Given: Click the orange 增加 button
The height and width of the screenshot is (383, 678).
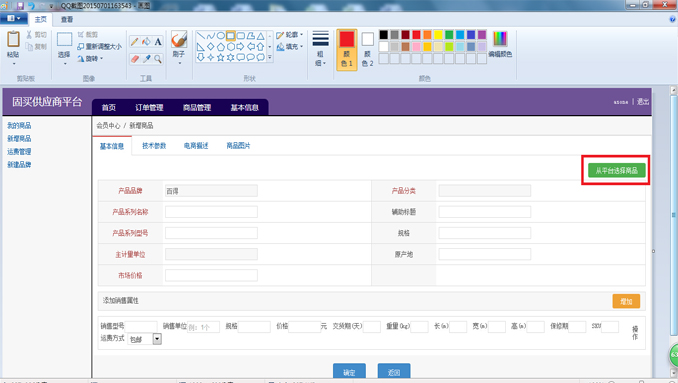Looking at the screenshot, I should (626, 301).
